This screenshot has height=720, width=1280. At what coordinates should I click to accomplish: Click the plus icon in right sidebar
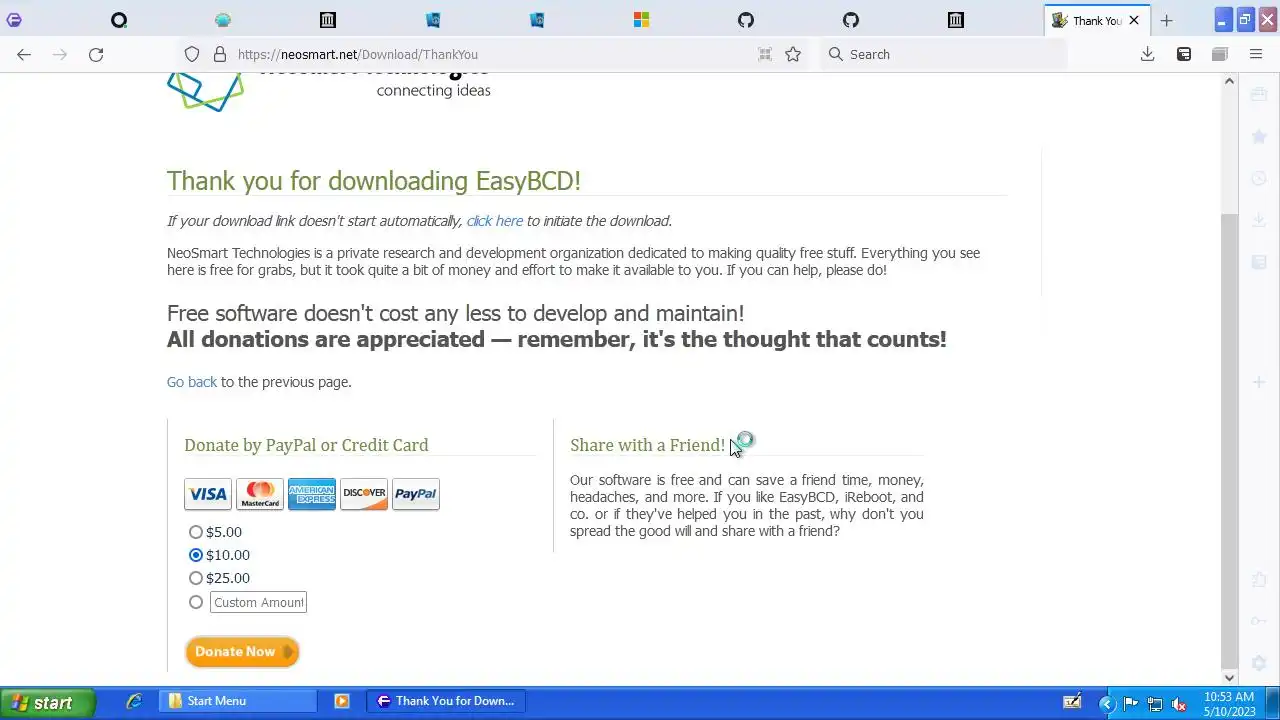click(x=1259, y=382)
